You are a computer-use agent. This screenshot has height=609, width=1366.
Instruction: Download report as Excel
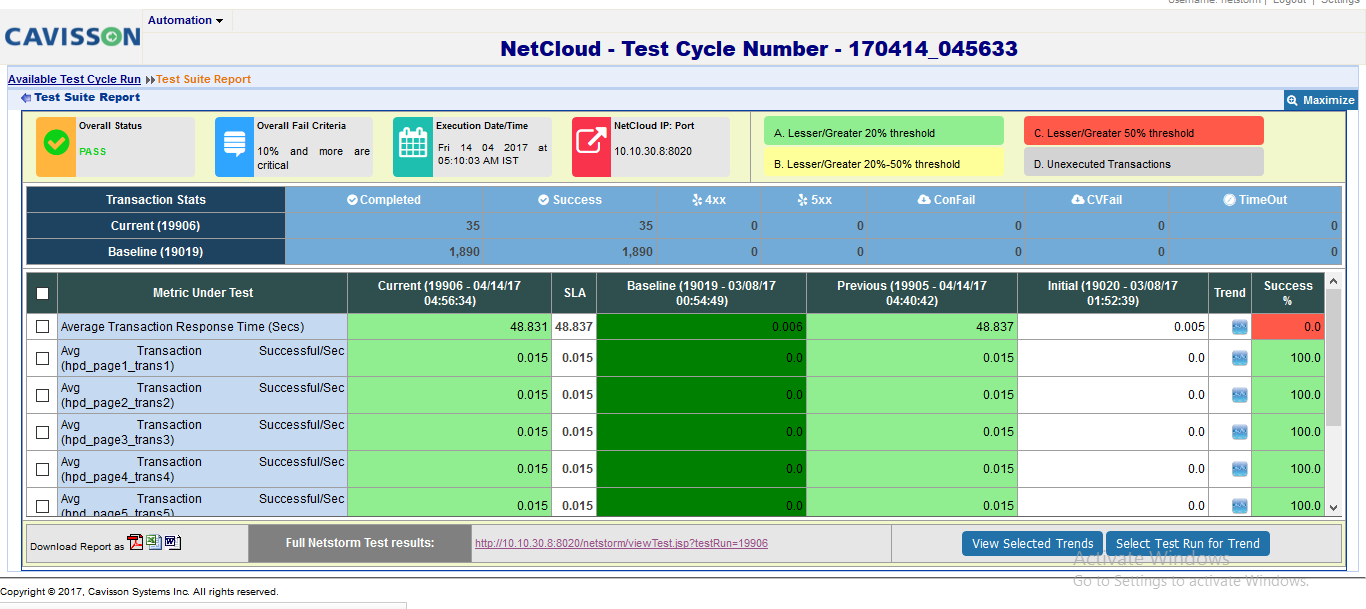[154, 542]
